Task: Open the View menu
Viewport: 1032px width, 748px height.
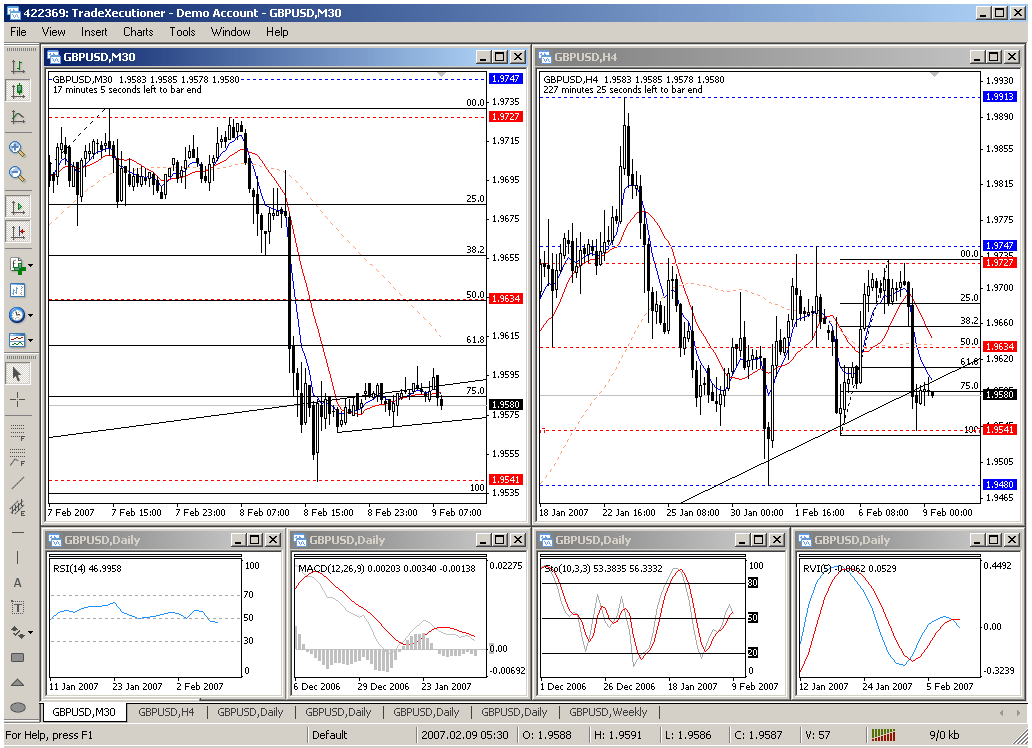Action: click(x=53, y=32)
